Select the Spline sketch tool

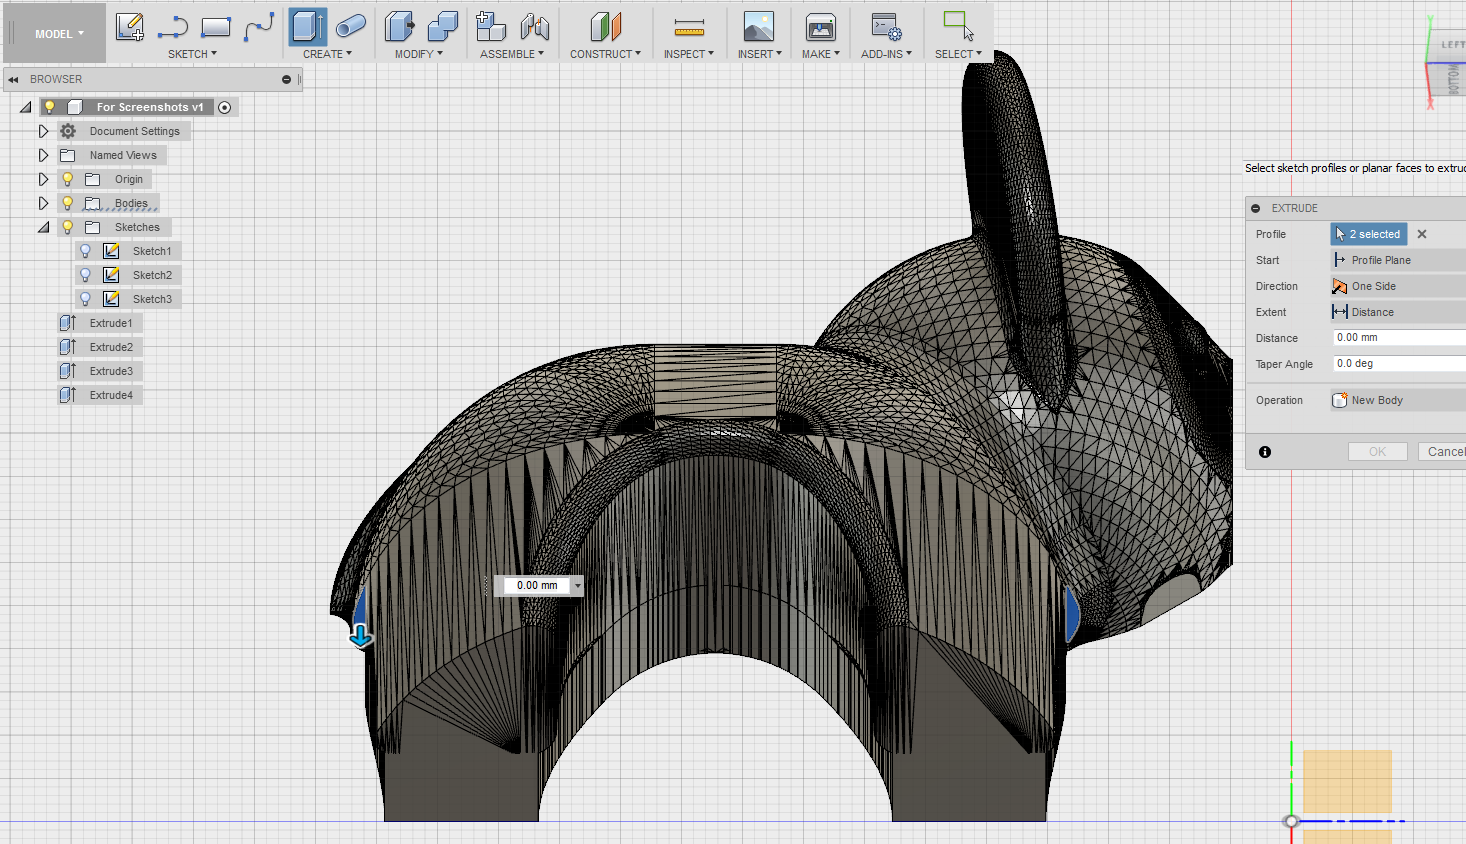click(x=259, y=27)
